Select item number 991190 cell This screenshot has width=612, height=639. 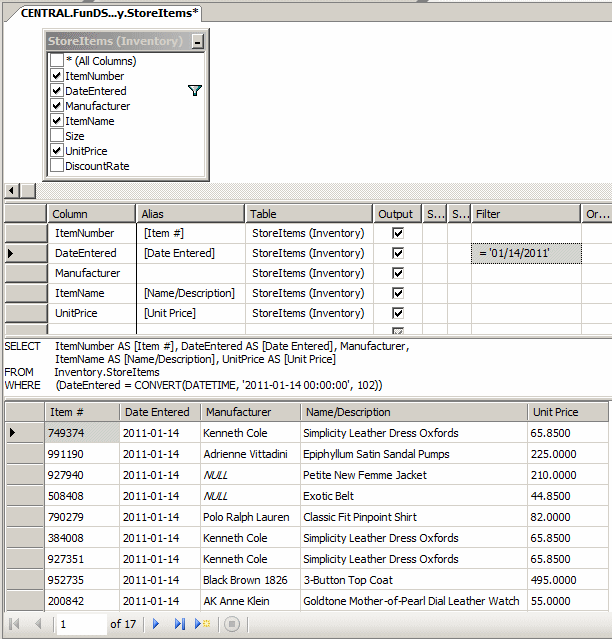tap(82, 454)
